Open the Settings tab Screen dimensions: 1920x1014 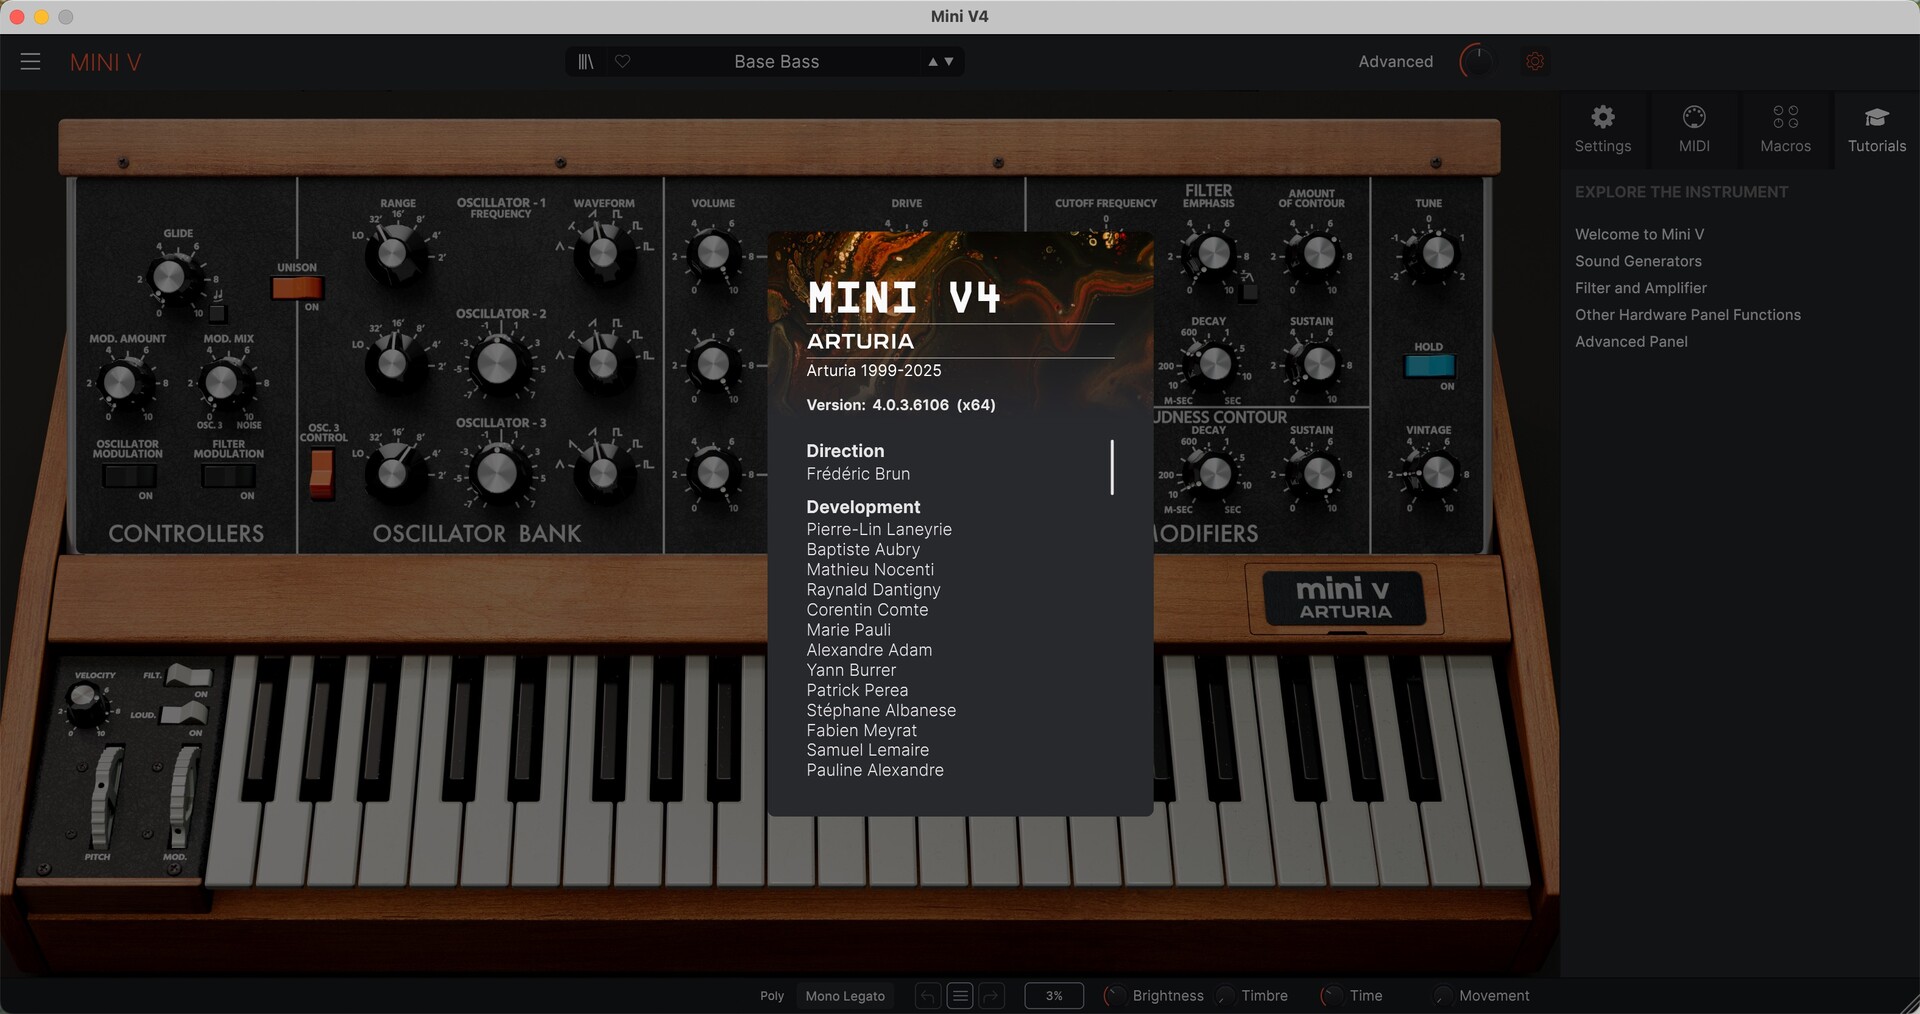[1602, 130]
